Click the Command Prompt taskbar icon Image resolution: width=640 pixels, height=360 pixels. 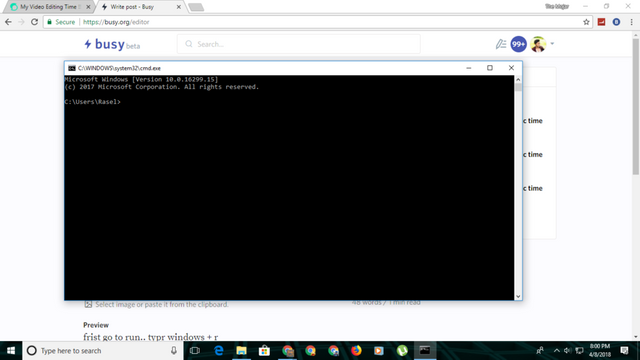425,351
